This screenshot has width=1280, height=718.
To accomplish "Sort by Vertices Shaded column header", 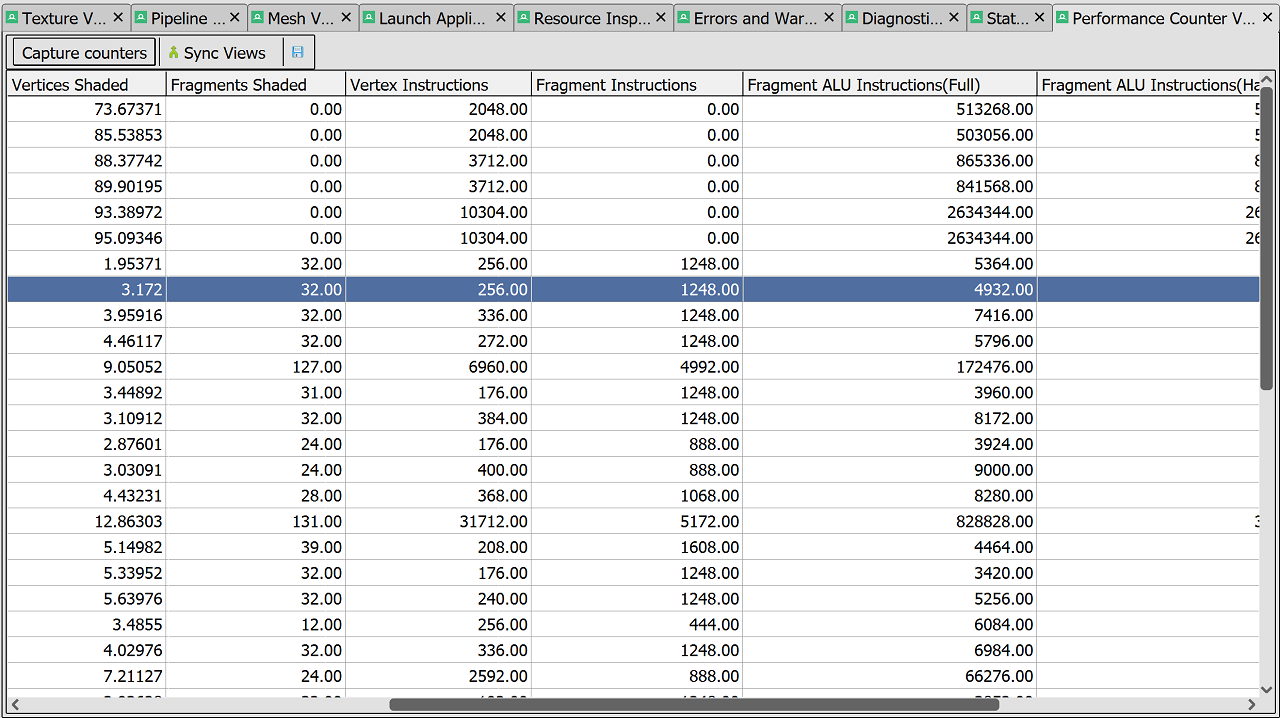I will point(86,85).
